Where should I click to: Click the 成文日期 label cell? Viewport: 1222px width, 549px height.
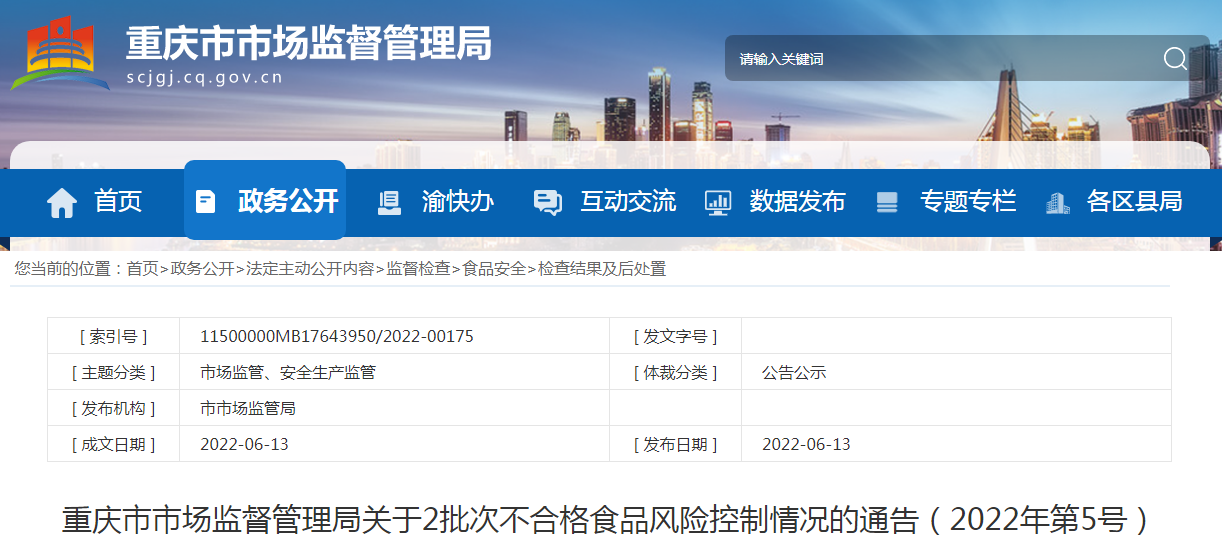113,444
